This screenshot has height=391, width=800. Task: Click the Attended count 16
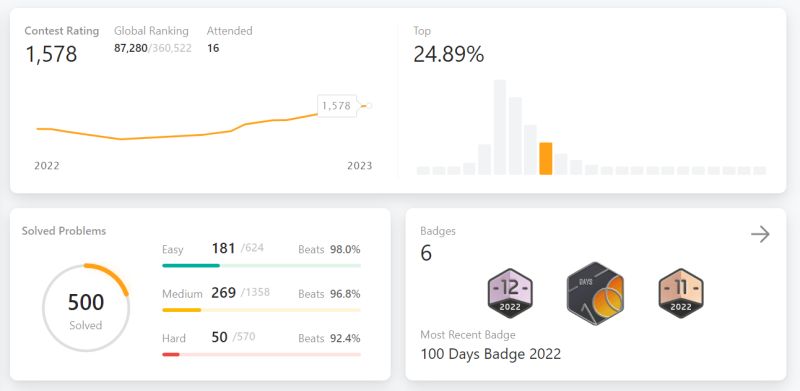pyautogui.click(x=213, y=48)
